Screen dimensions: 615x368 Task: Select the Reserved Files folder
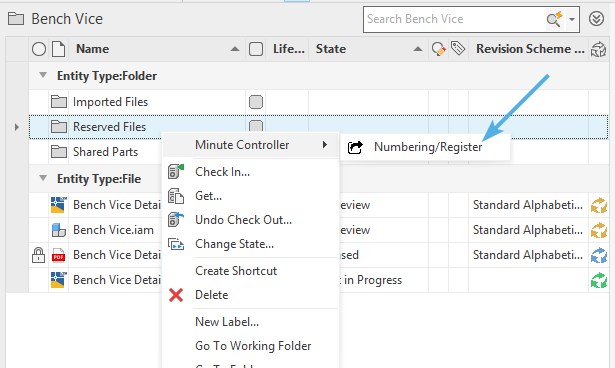[109, 127]
